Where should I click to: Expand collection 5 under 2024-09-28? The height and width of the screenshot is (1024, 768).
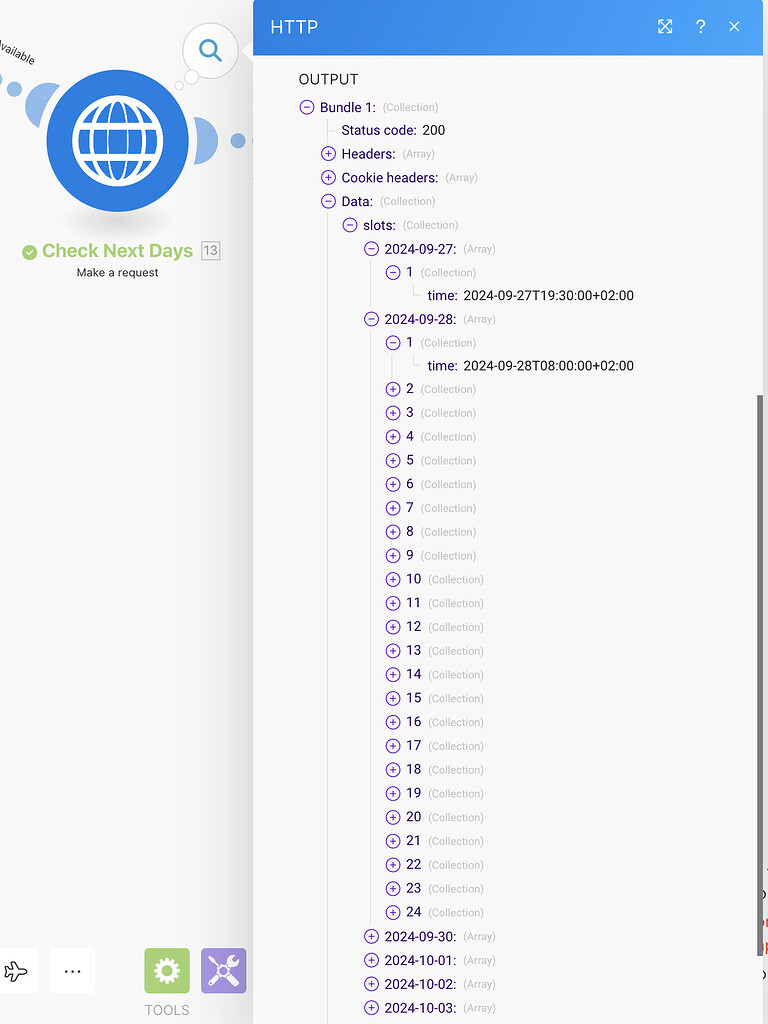pos(393,460)
